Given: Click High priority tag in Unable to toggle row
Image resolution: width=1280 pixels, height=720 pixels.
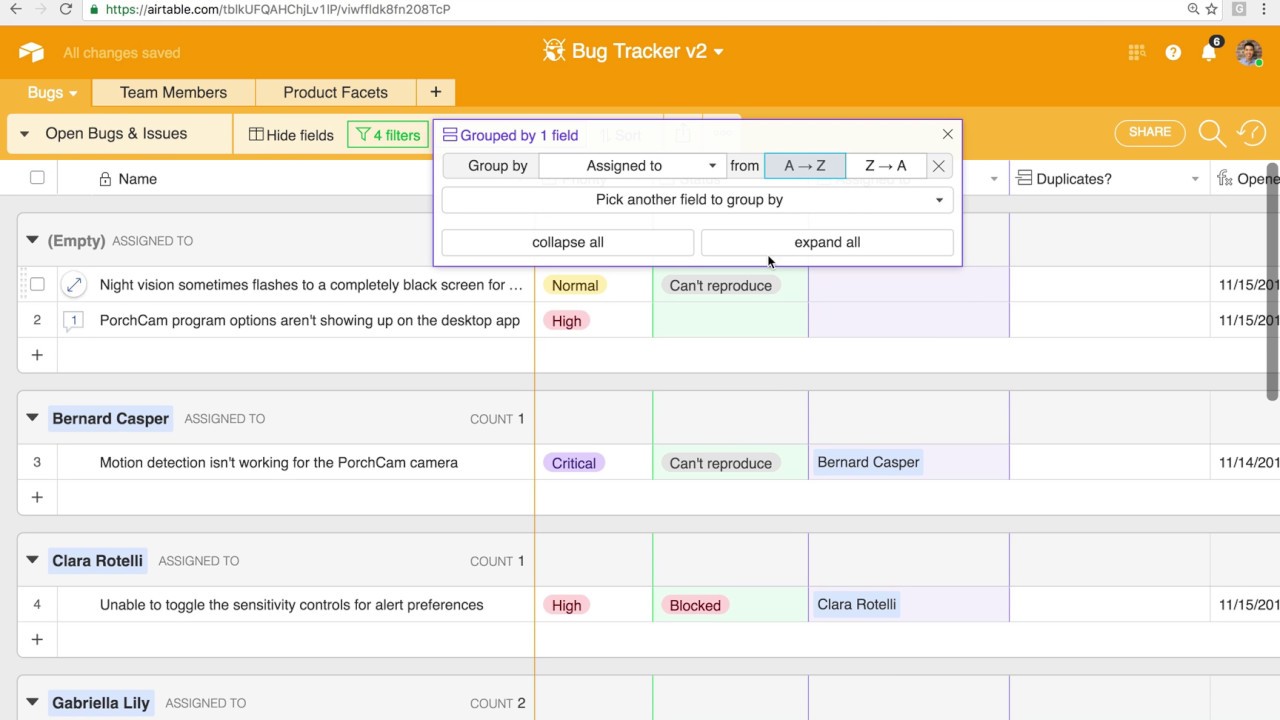Looking at the screenshot, I should 566,605.
